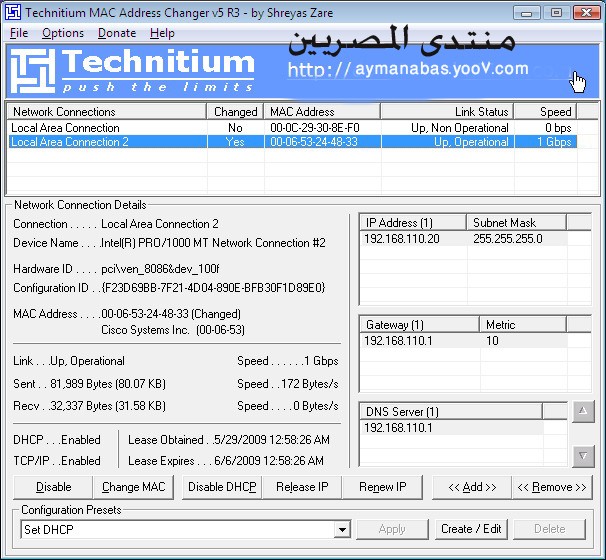The width and height of the screenshot is (606, 560).
Task: Click the << Remove >> button
Action: (552, 487)
